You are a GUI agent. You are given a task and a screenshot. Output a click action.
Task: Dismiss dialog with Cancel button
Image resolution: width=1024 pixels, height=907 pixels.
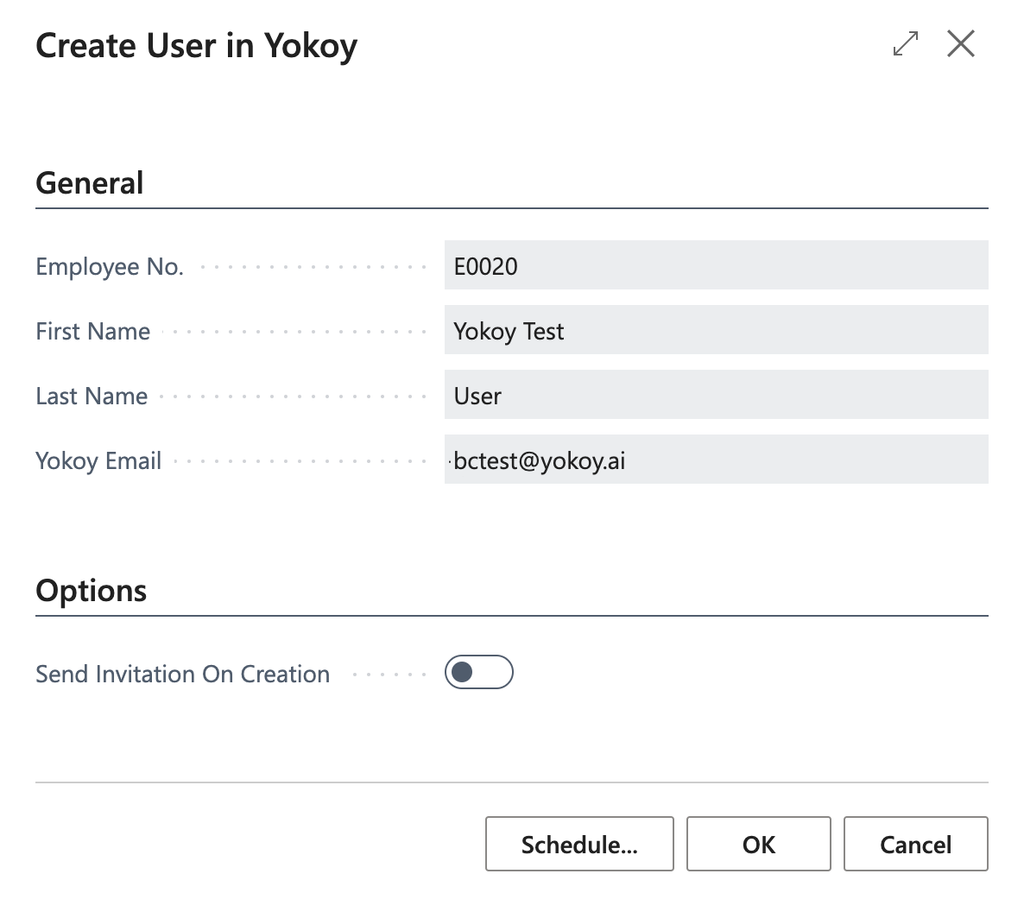[916, 844]
